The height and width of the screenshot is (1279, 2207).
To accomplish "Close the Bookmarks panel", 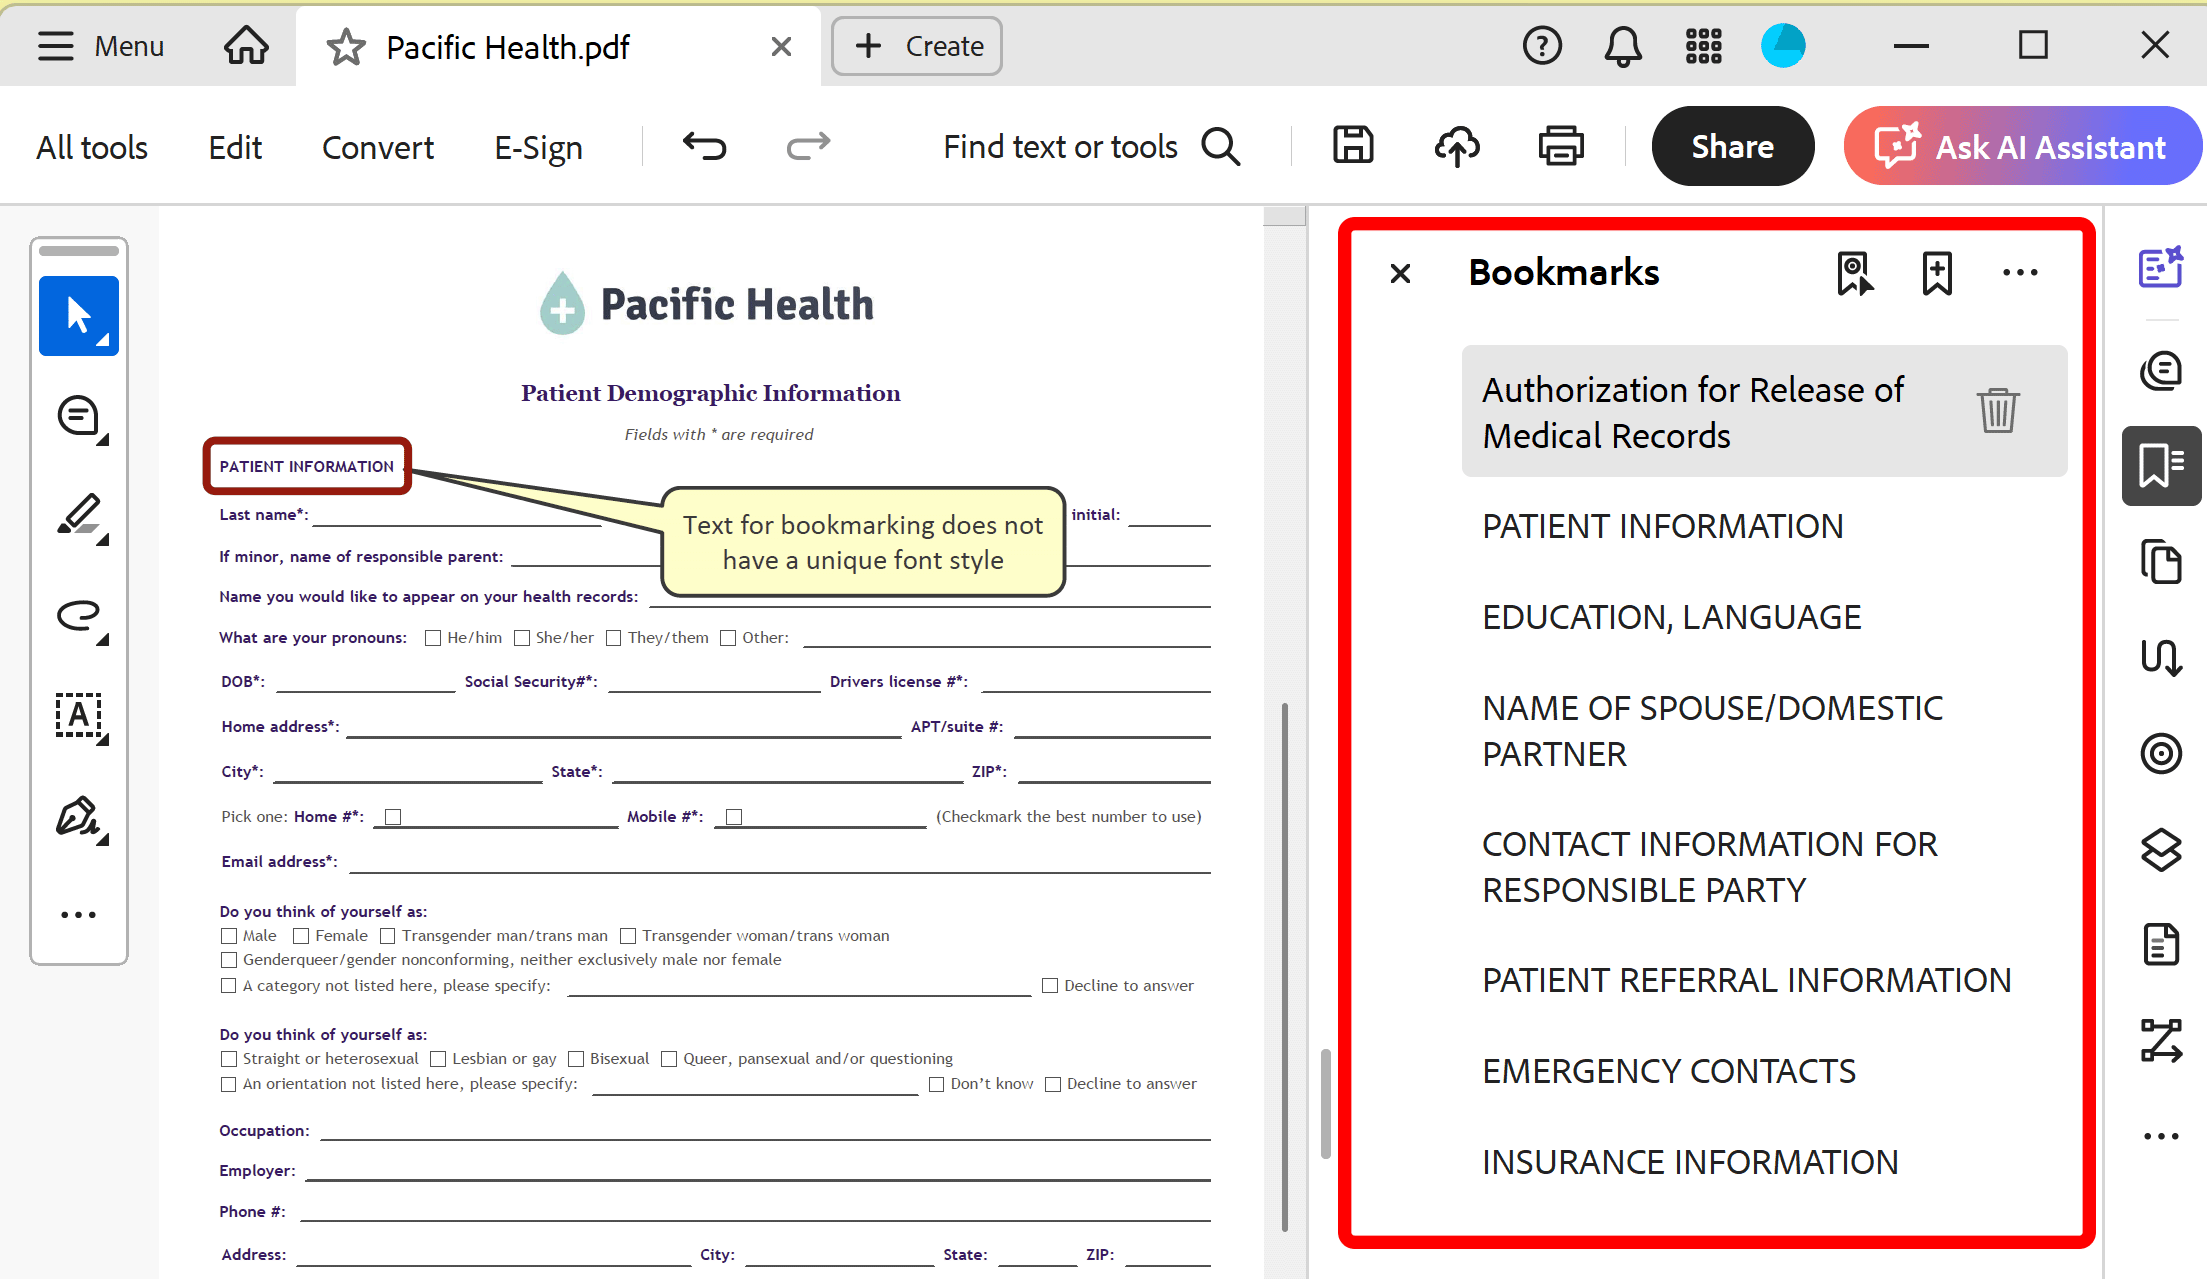I will [1400, 273].
